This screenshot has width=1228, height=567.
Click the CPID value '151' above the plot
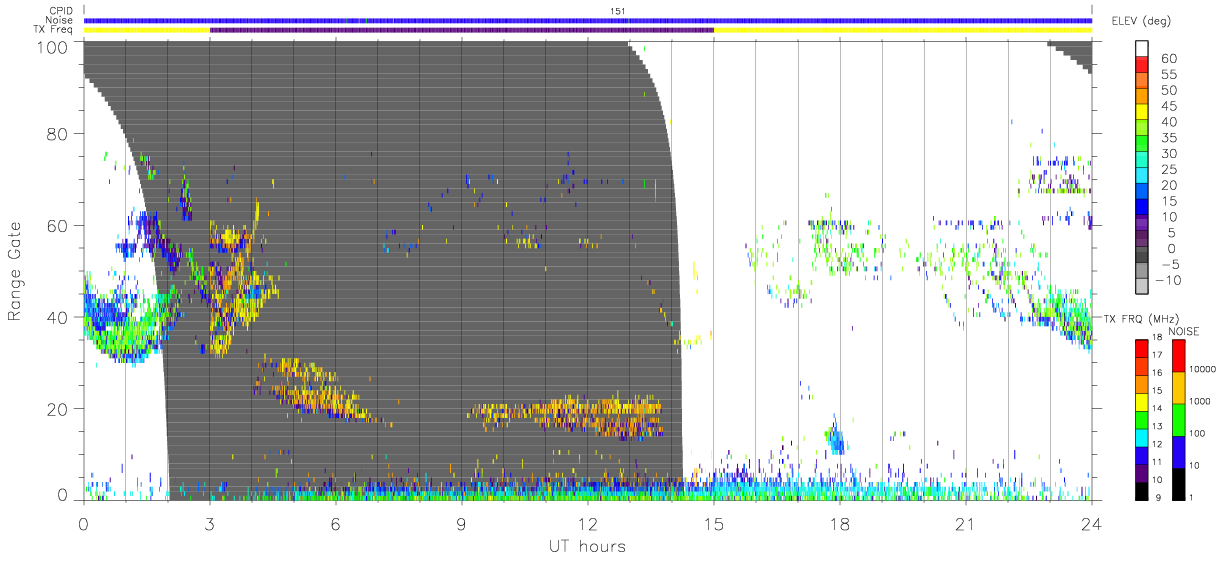tap(617, 10)
